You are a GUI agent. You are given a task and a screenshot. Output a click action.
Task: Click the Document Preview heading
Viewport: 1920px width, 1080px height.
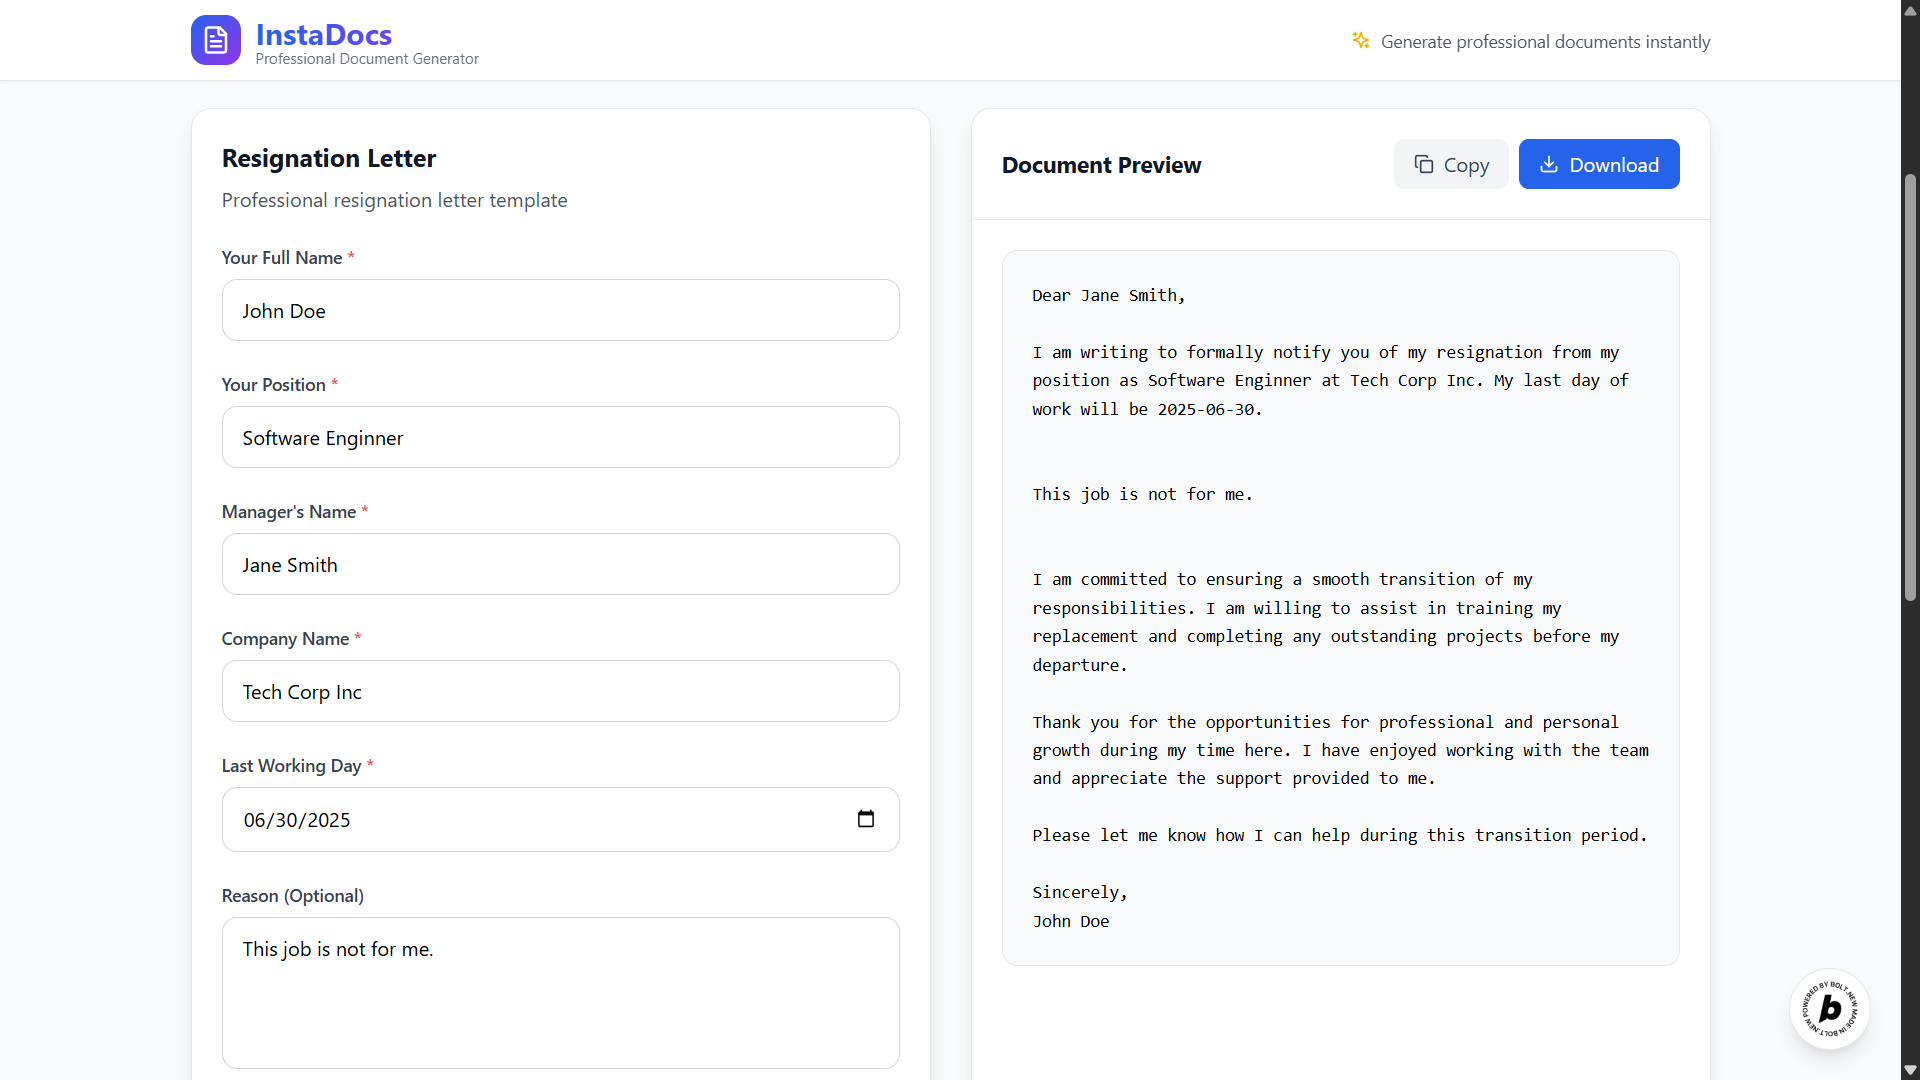1101,165
